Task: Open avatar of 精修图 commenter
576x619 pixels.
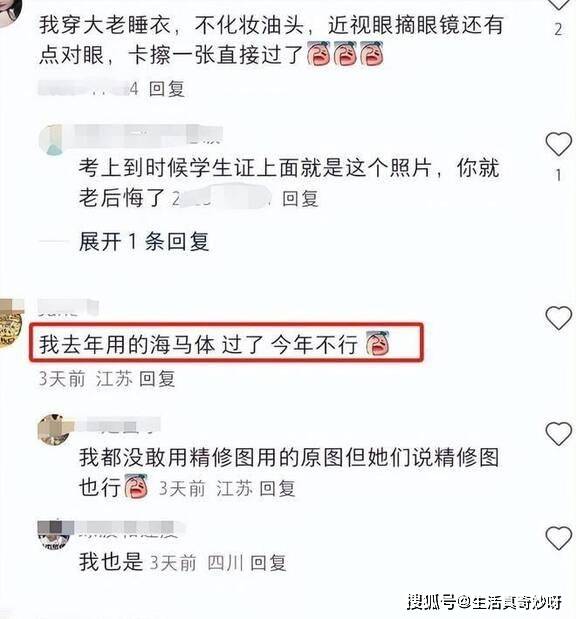Action: 54,430
